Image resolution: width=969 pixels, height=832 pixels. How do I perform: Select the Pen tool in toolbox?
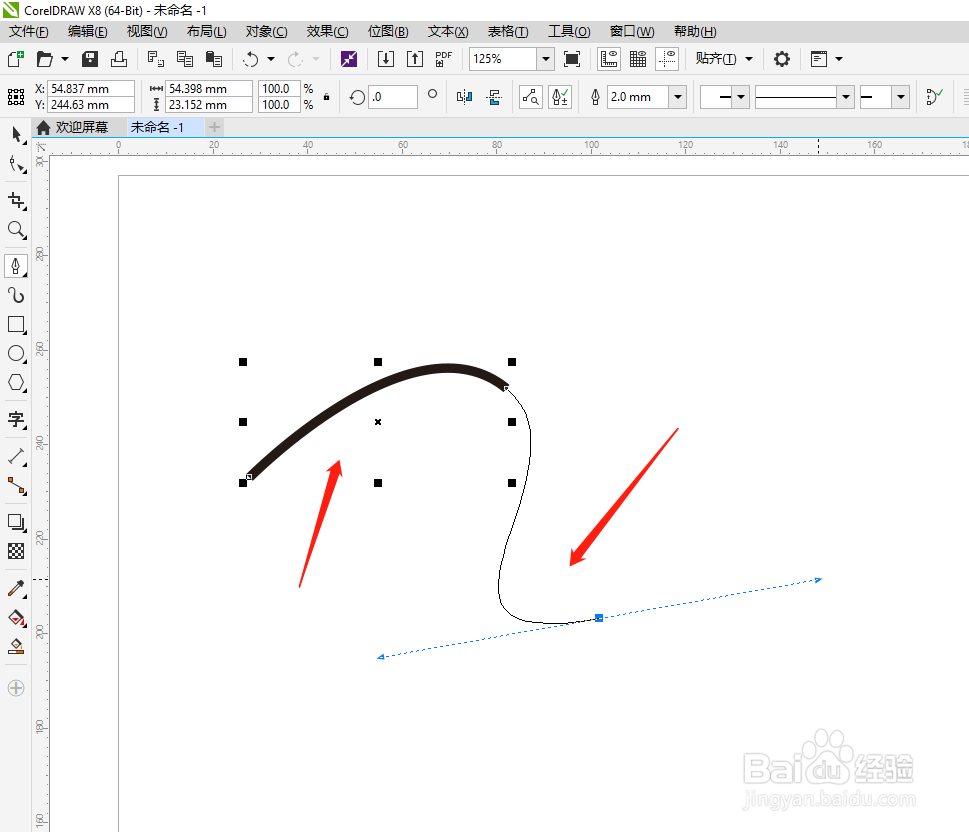point(16,266)
